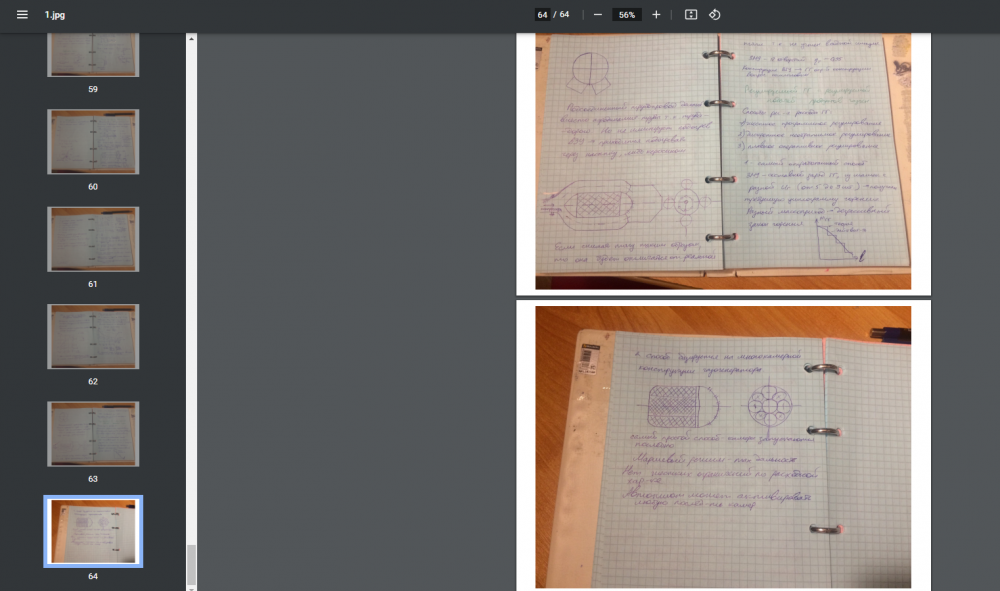Click the zoom out minus icon
The height and width of the screenshot is (591, 1000).
coord(597,15)
